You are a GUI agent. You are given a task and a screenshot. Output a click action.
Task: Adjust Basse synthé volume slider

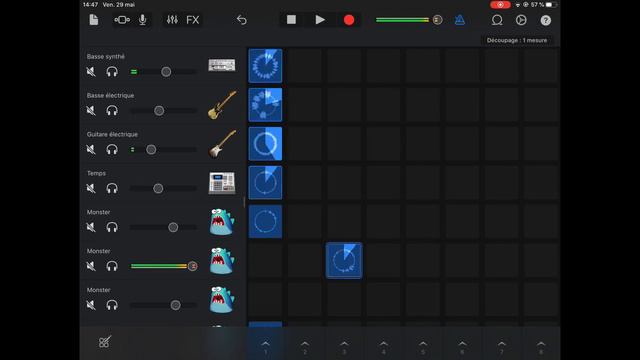pyautogui.click(x=163, y=72)
